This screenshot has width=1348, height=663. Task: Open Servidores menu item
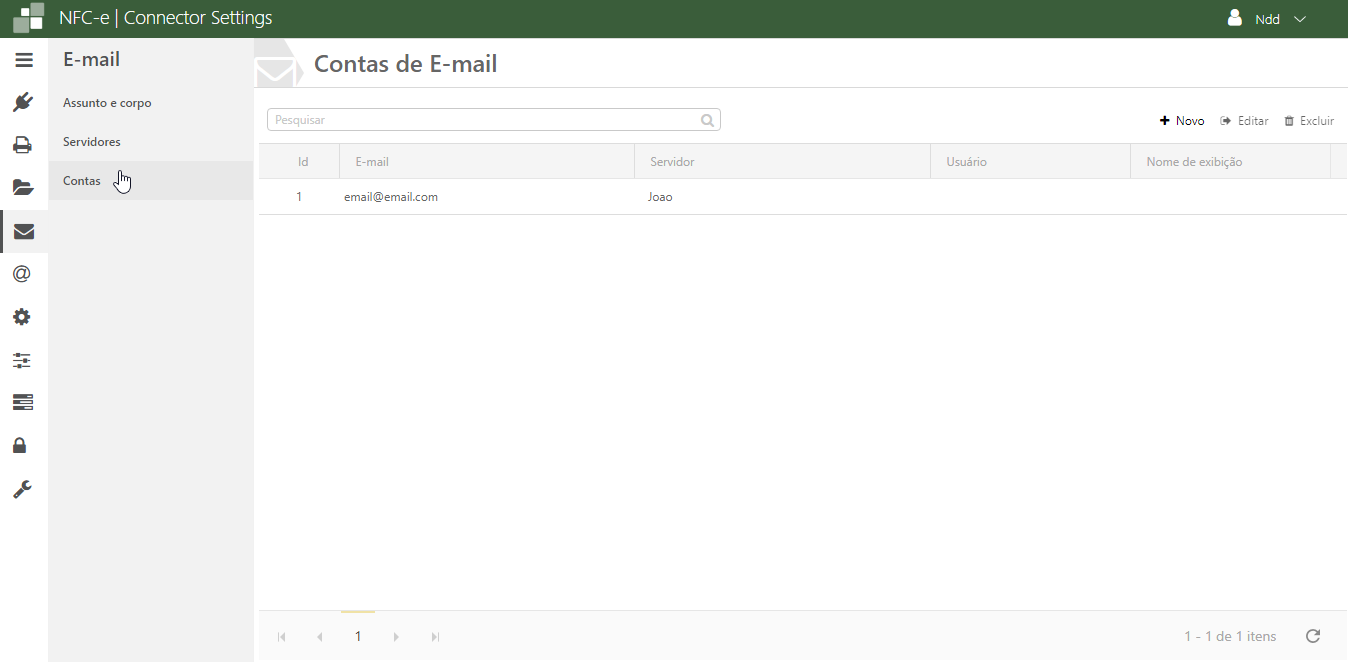[92, 142]
